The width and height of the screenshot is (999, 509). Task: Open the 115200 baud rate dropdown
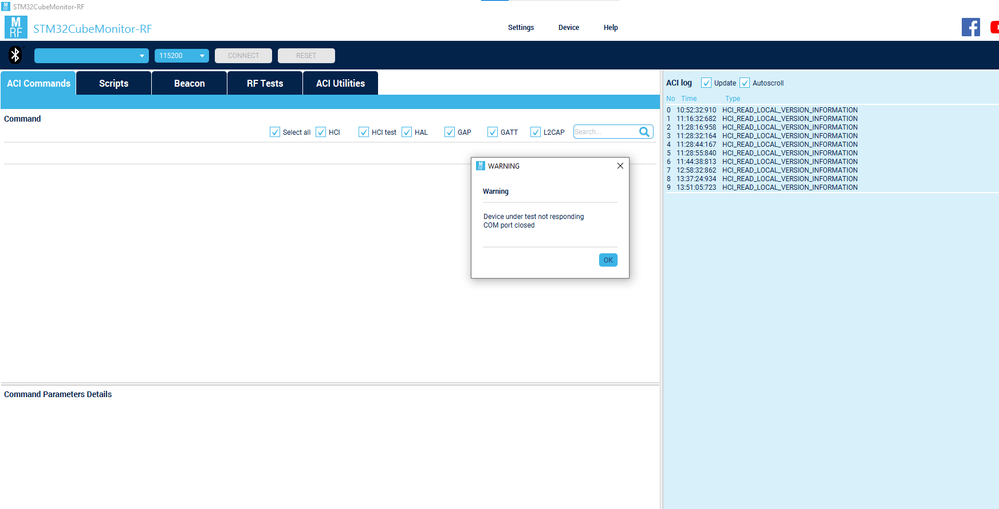182,55
